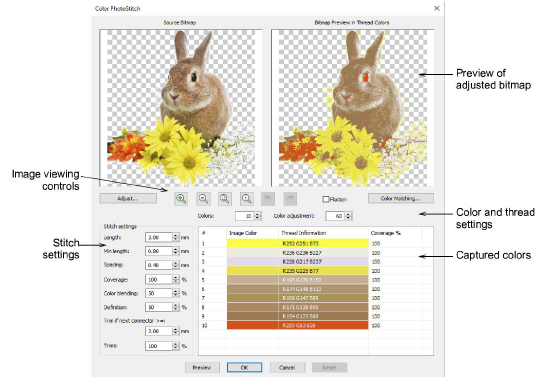
Task: Click the Bitmap Preview in Thread Colors image
Action: [353, 108]
